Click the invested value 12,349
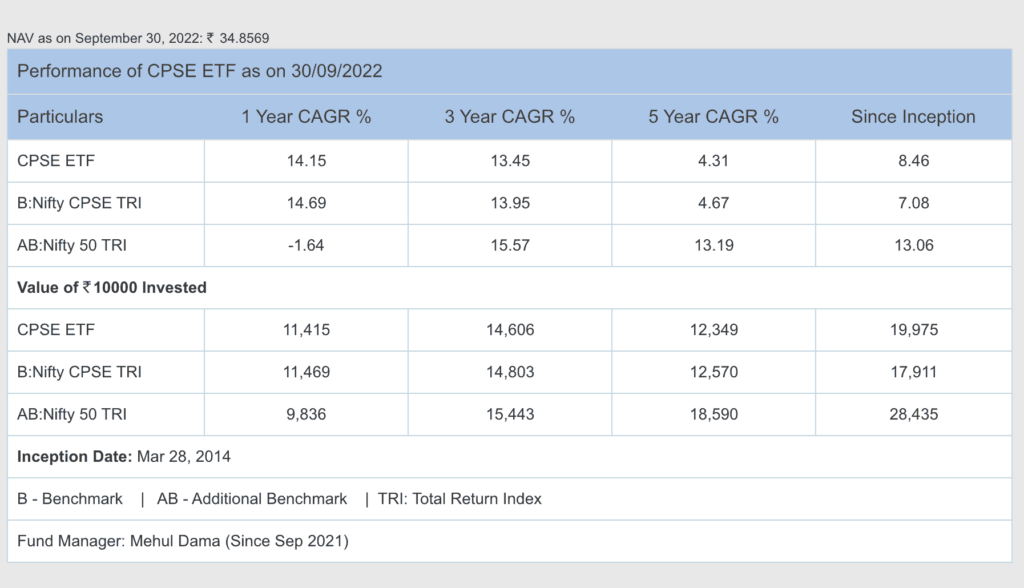1024x588 pixels. point(714,329)
